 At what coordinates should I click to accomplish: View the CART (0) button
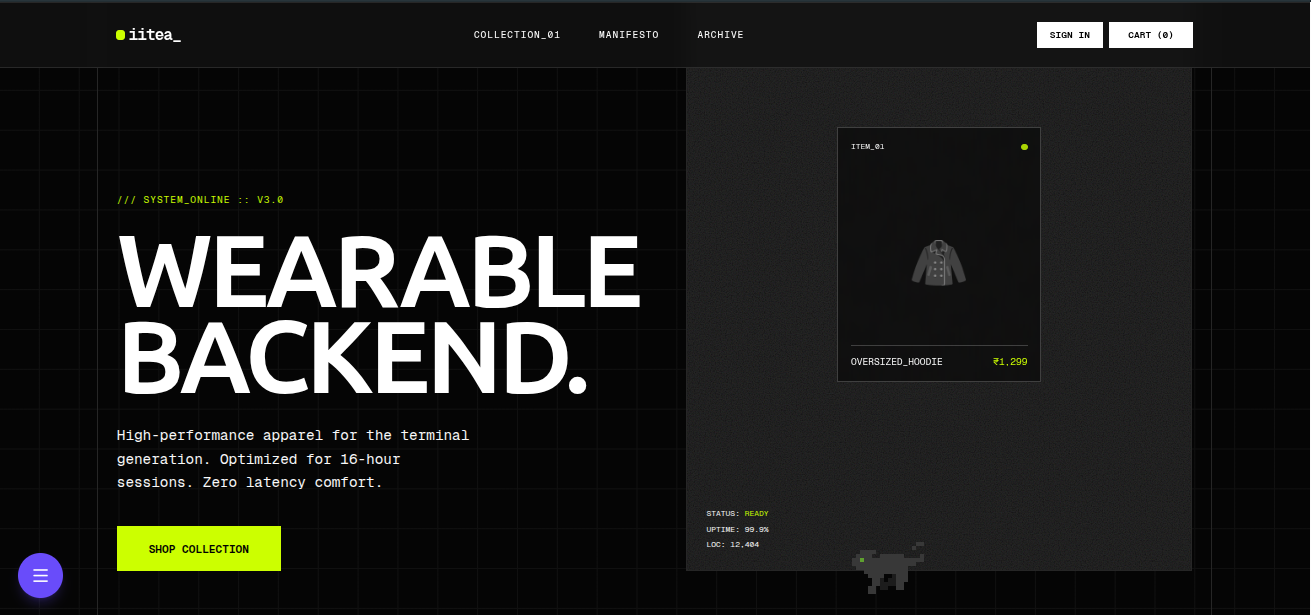tap(1150, 35)
